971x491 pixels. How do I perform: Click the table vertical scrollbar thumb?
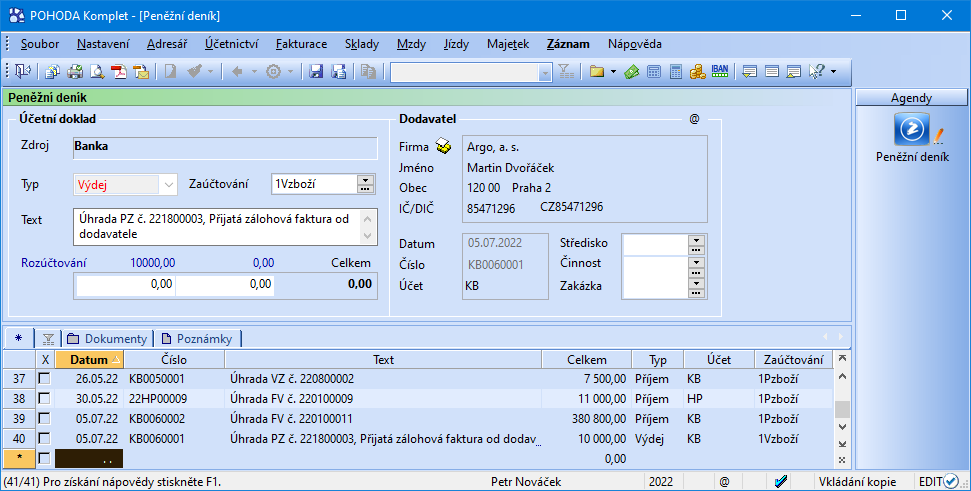coord(842,409)
